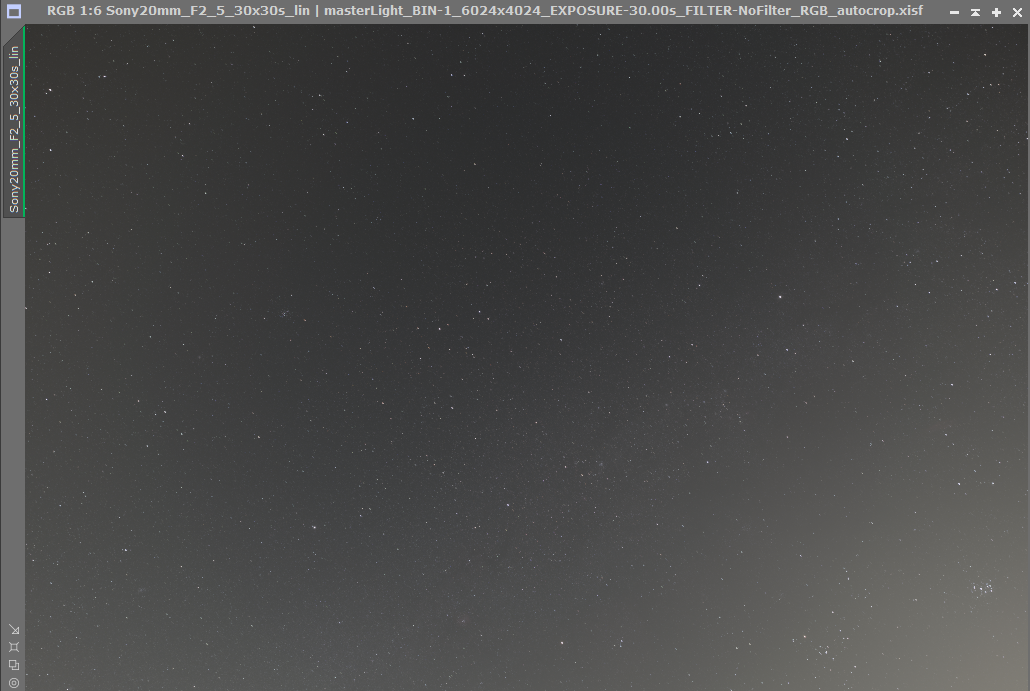The image size is (1030, 691).
Task: Close the masterLight image window
Action: [x=1018, y=12]
